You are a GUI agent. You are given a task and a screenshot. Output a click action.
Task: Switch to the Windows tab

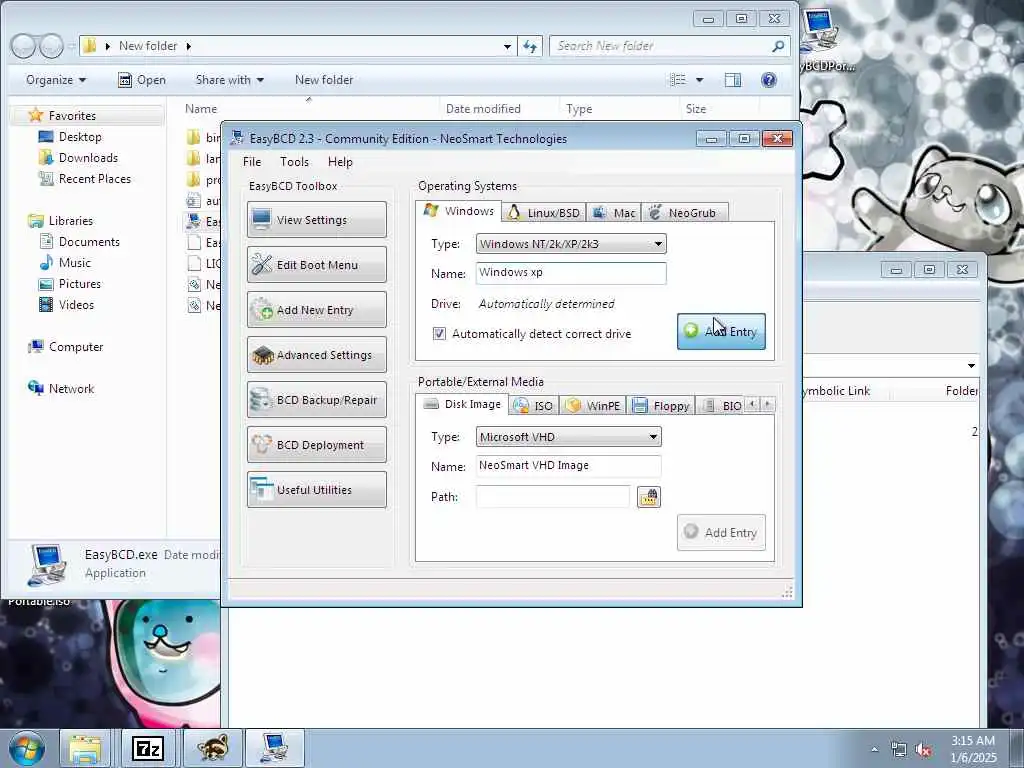[458, 211]
